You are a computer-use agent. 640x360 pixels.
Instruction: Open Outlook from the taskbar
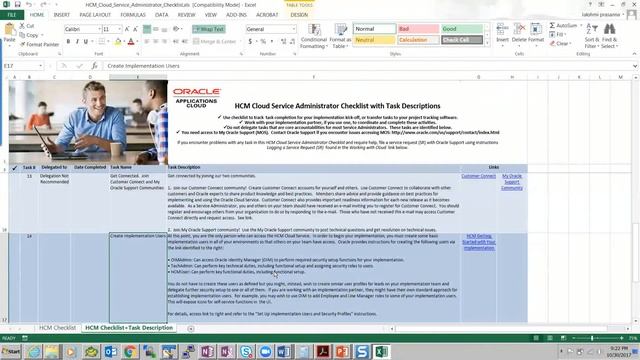click(111, 351)
